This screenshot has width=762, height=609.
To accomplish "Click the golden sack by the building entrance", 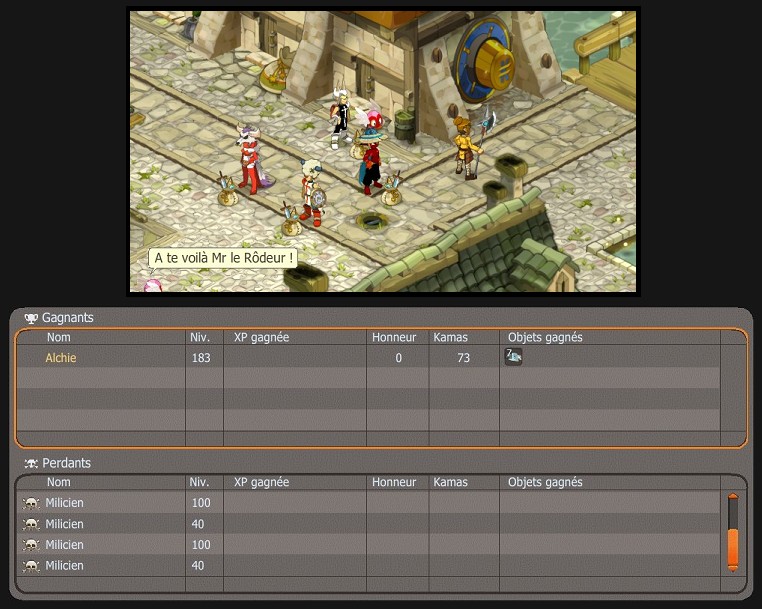I will (275, 74).
